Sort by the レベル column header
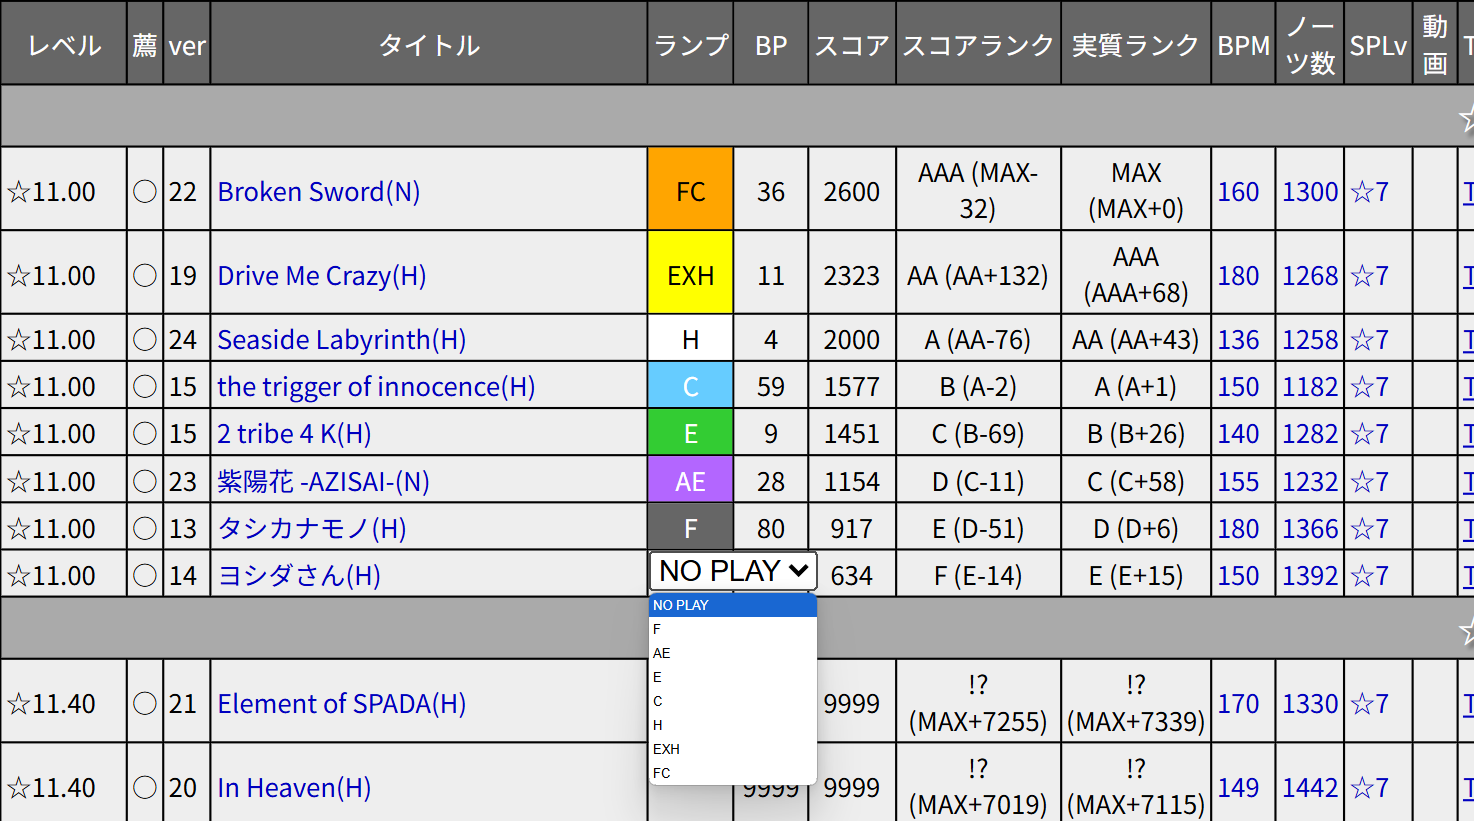 64,44
